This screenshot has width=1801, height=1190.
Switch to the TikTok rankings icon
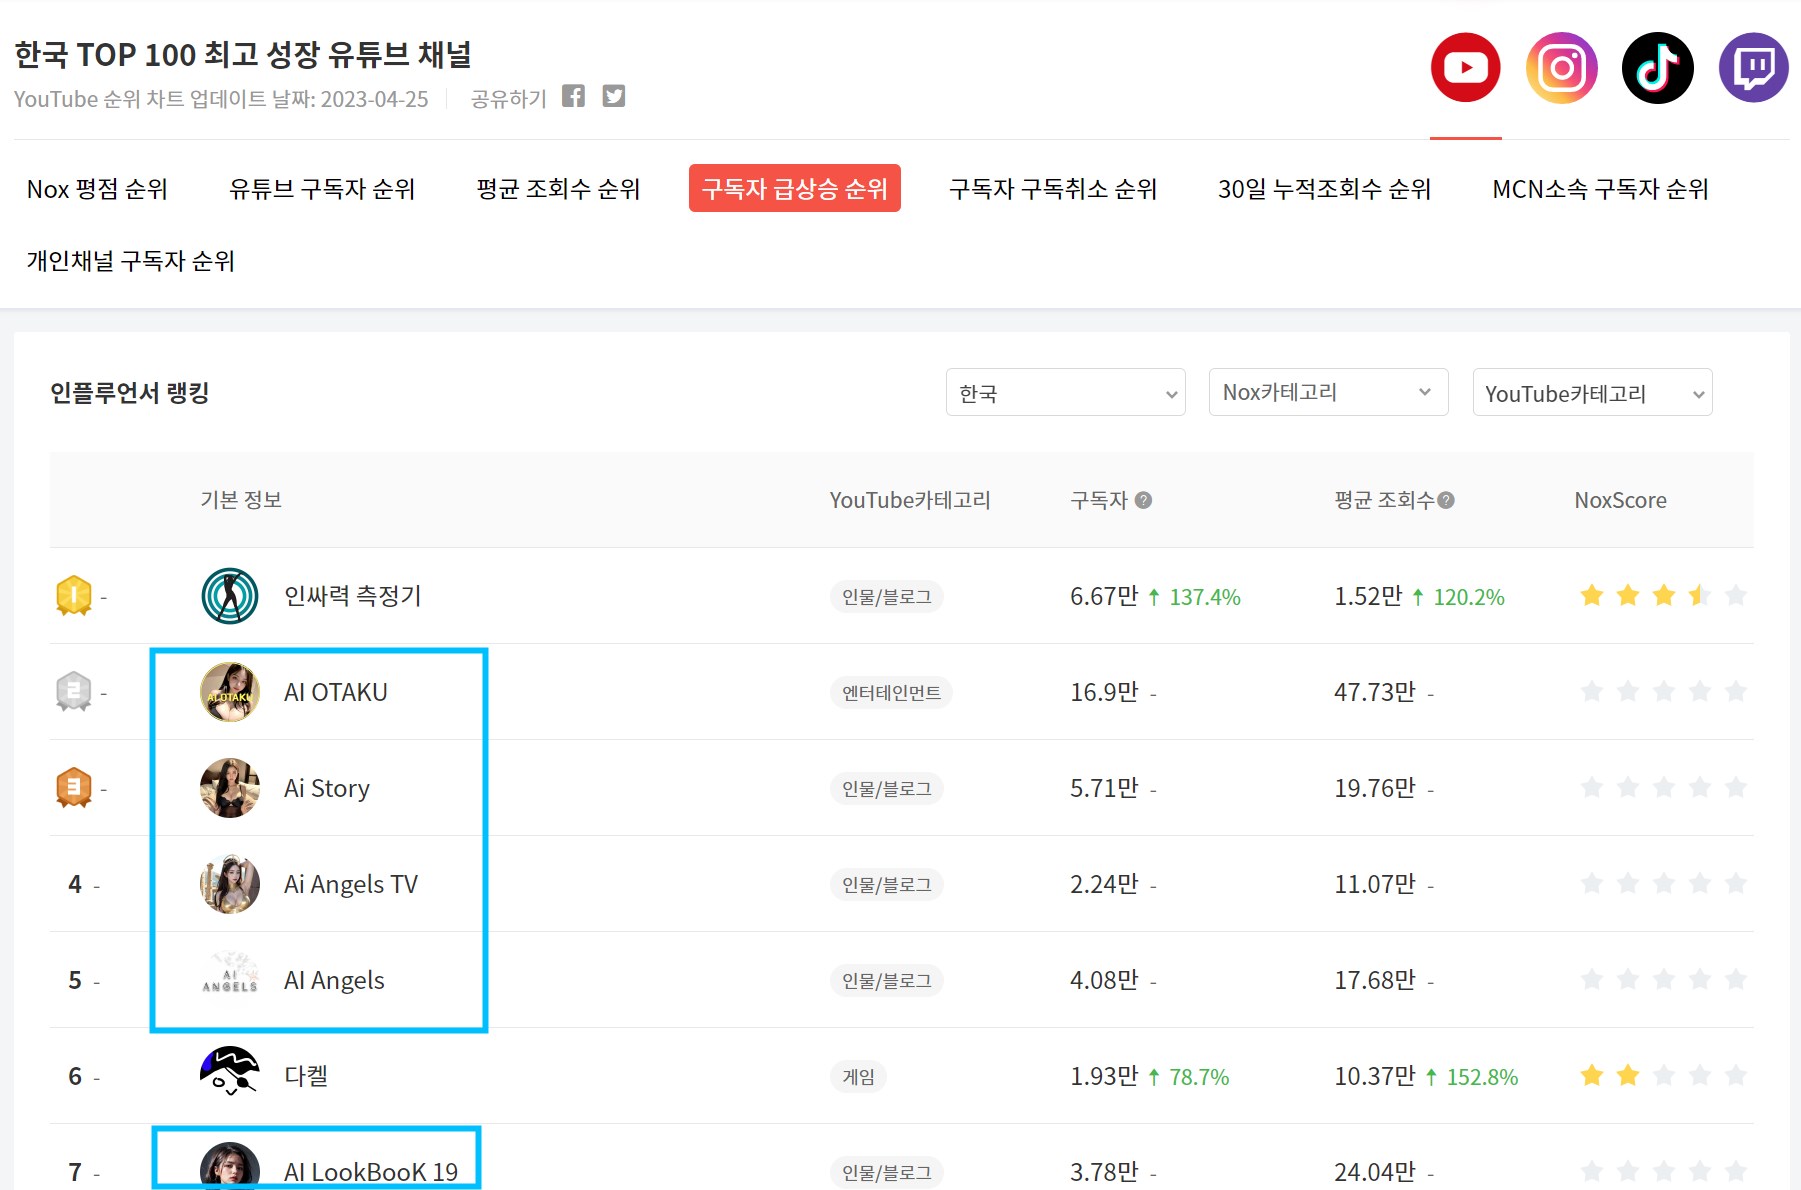click(x=1657, y=68)
